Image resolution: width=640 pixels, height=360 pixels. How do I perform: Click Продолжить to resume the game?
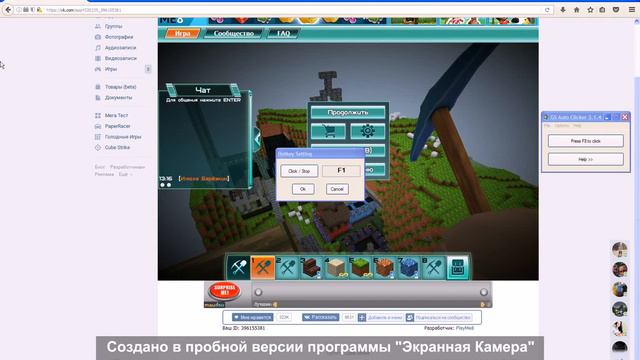(348, 112)
